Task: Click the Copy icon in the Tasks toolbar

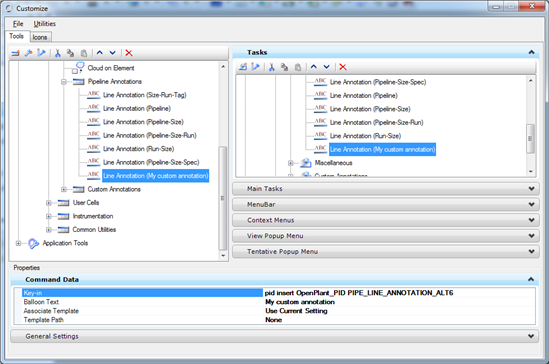Action: coord(284,67)
